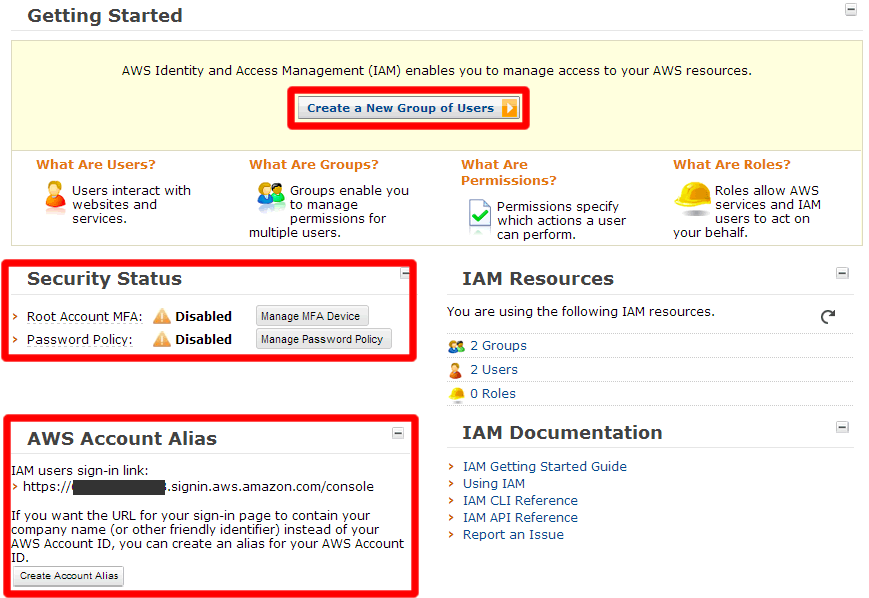
Task: Click the orange arrow on Create a New Group button
Action: (509, 108)
